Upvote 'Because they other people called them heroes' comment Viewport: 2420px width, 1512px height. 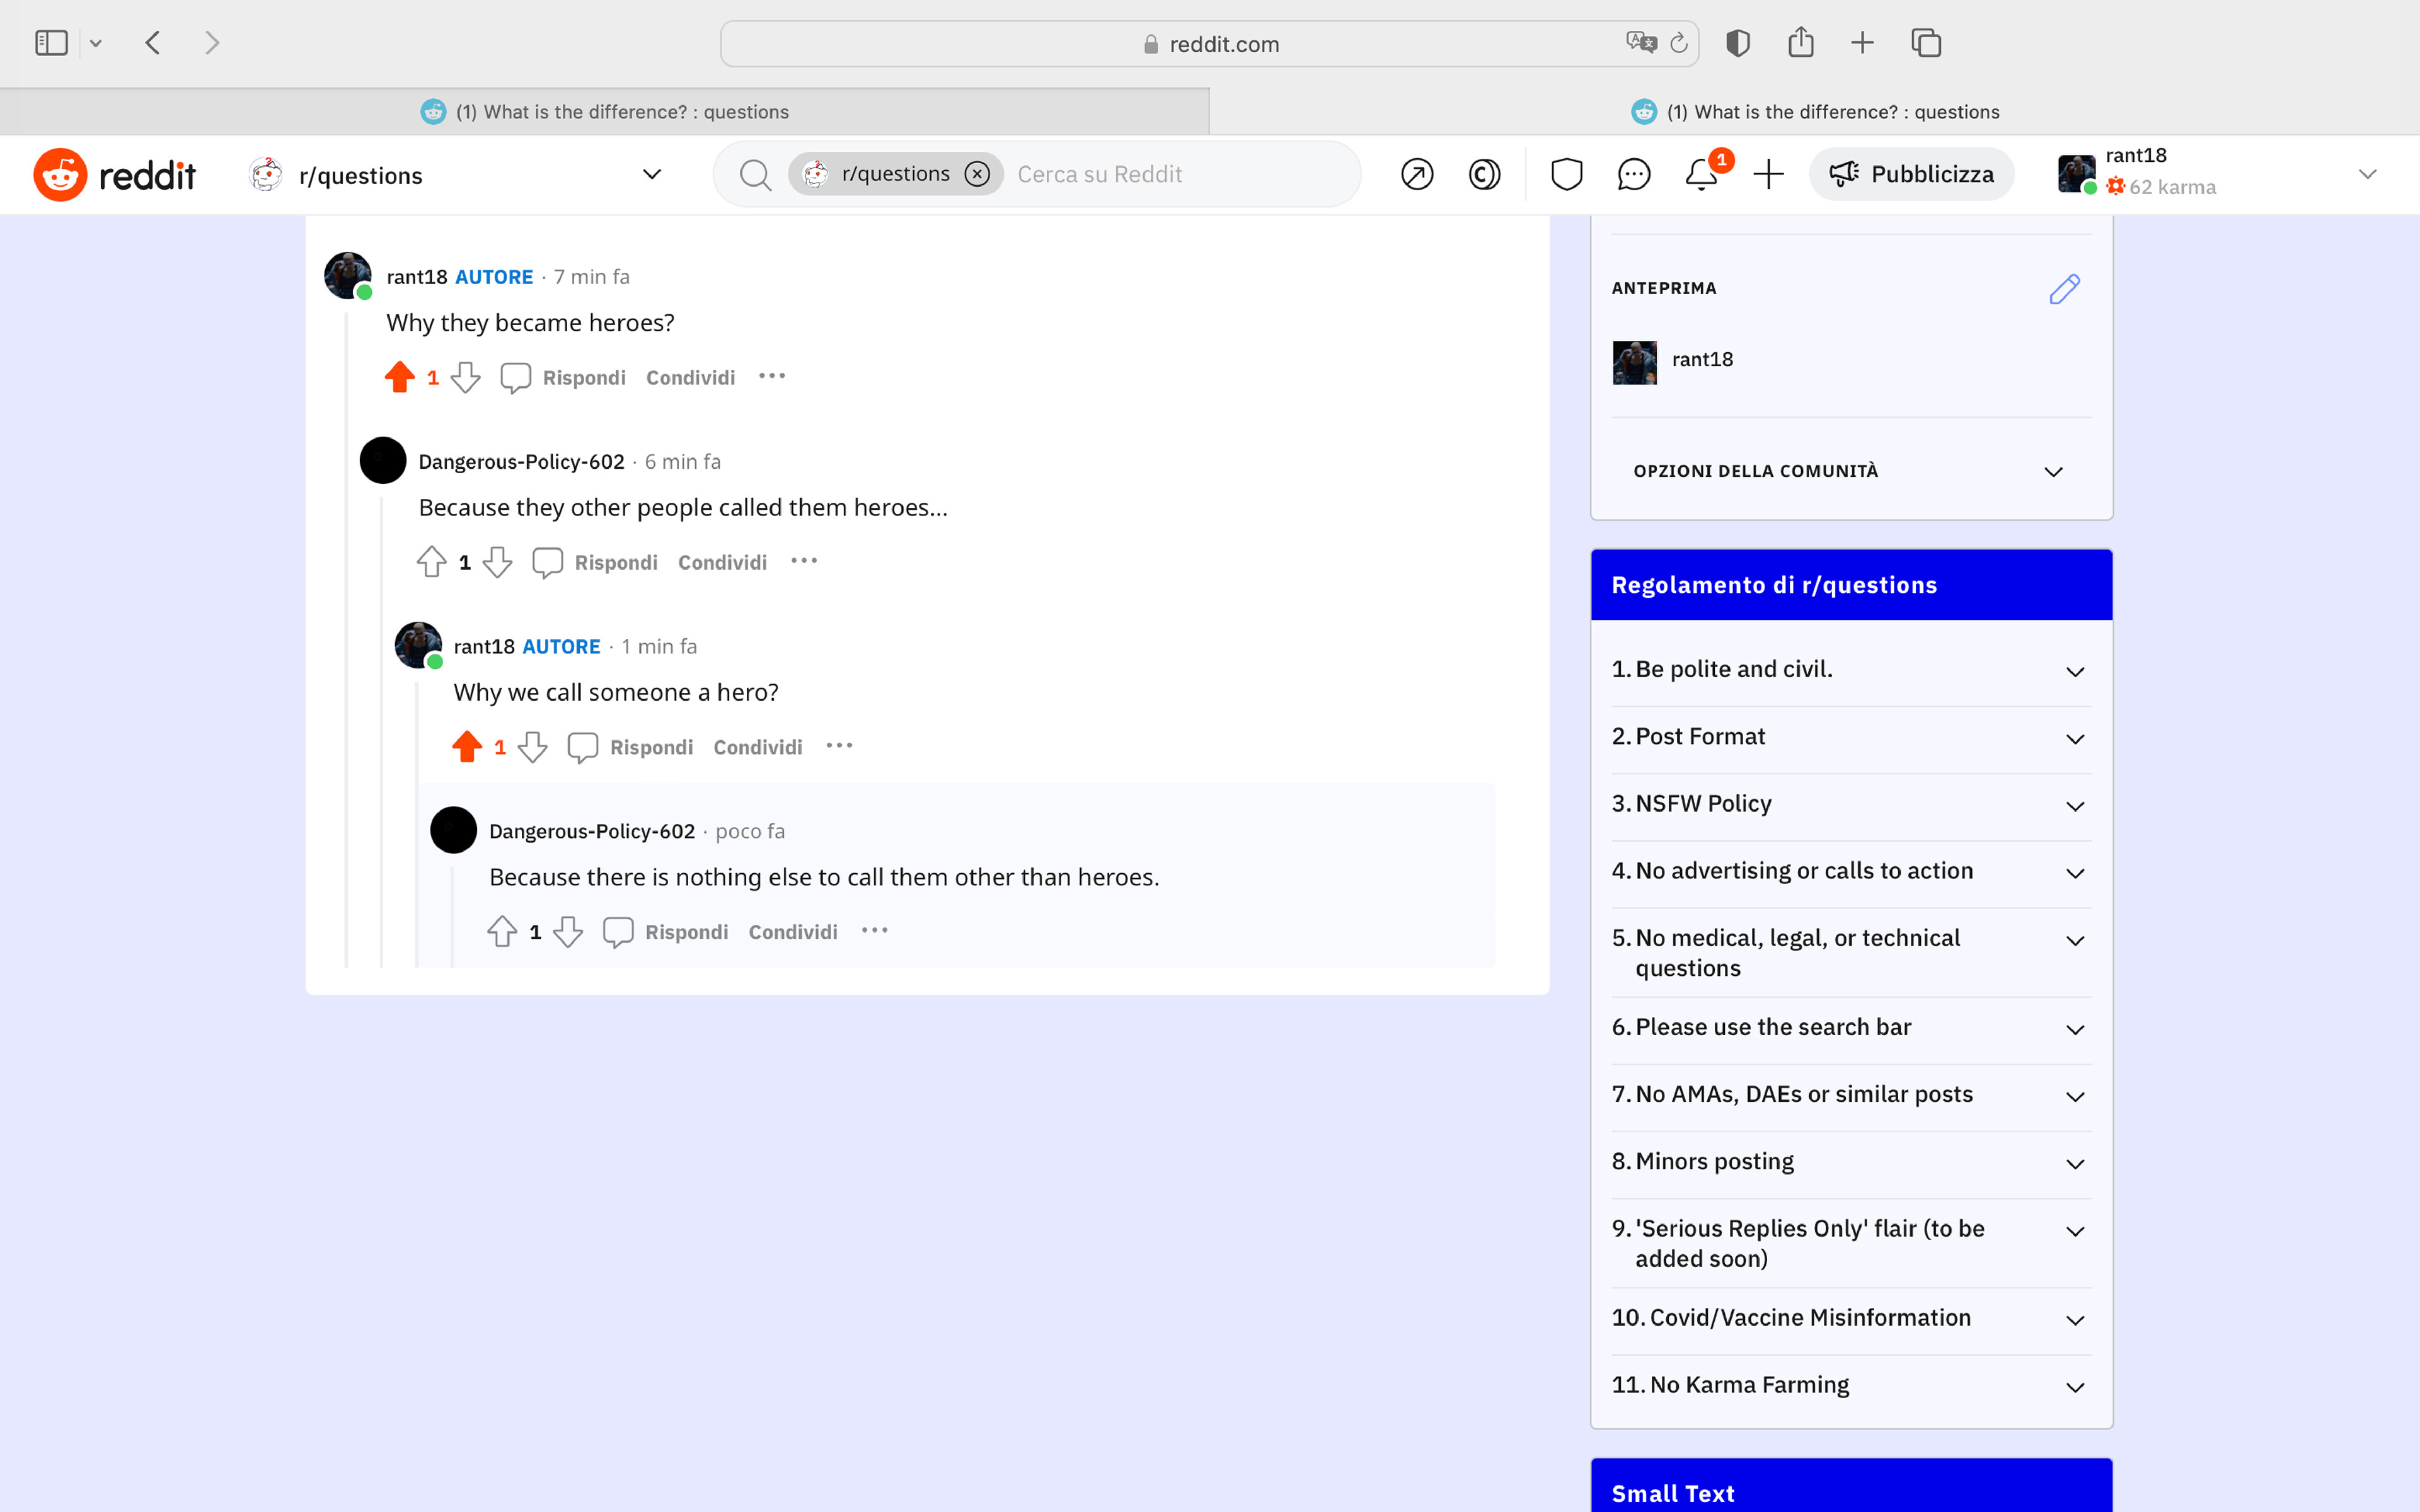(x=432, y=562)
